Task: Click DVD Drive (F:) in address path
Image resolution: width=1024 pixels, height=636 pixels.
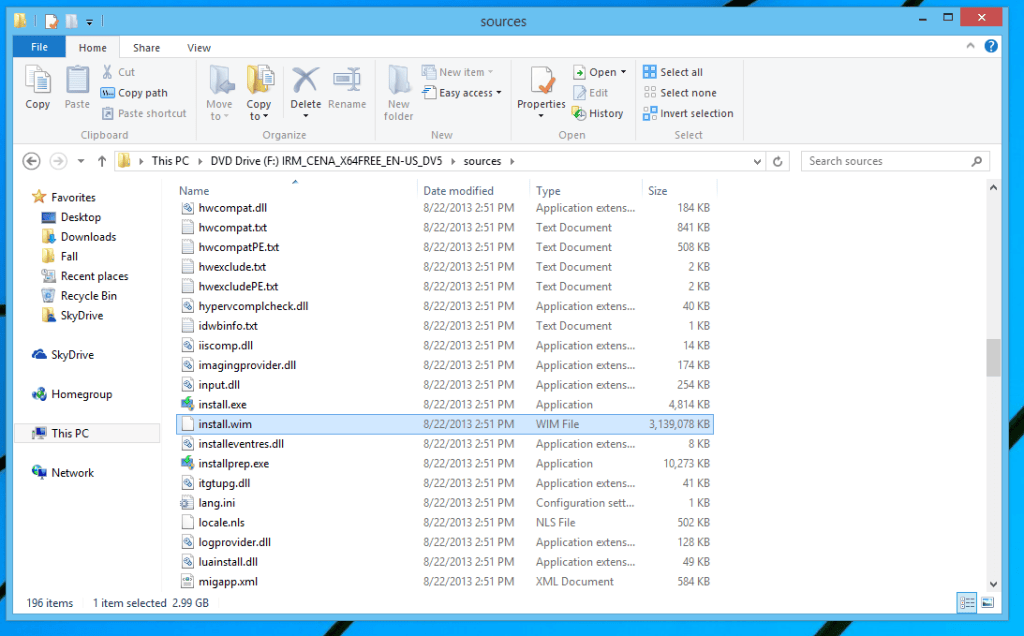Action: click(x=326, y=161)
